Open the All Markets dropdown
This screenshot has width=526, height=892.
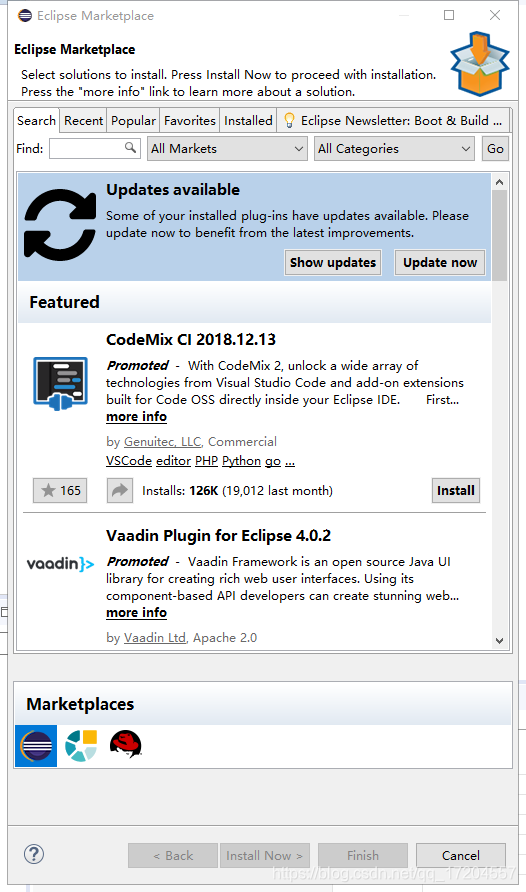pyautogui.click(x=227, y=148)
